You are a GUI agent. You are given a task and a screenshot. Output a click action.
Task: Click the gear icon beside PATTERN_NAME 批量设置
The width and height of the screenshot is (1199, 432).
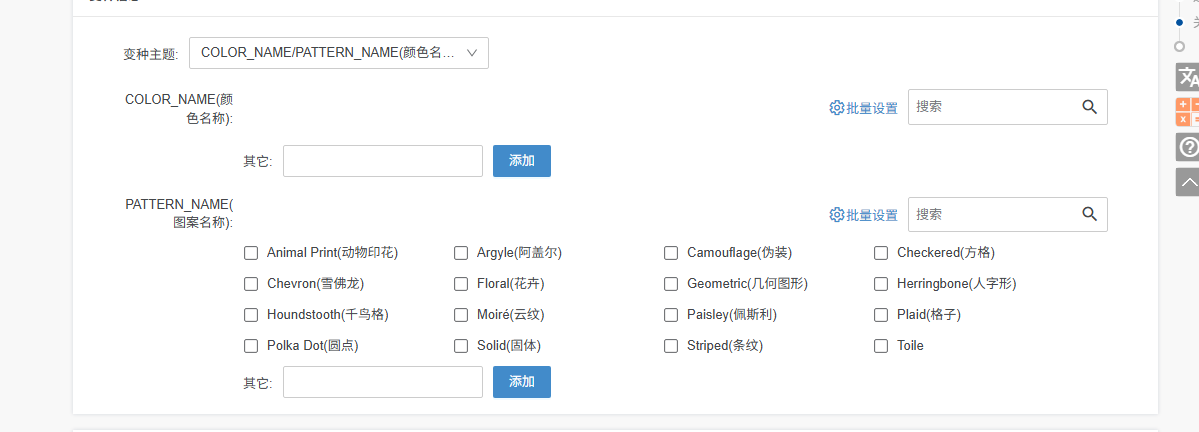[837, 215]
